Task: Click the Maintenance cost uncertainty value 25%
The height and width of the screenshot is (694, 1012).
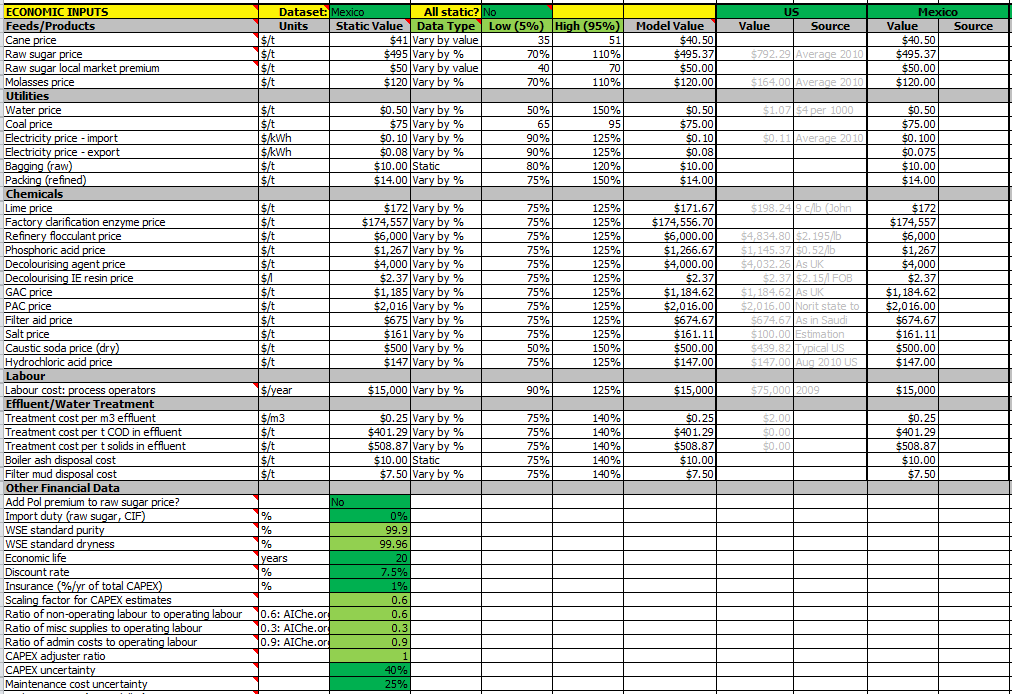Action: pos(370,684)
